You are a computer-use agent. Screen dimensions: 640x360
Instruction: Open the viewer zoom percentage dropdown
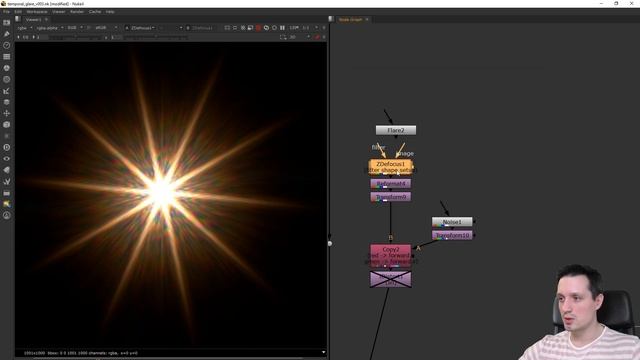[294, 28]
